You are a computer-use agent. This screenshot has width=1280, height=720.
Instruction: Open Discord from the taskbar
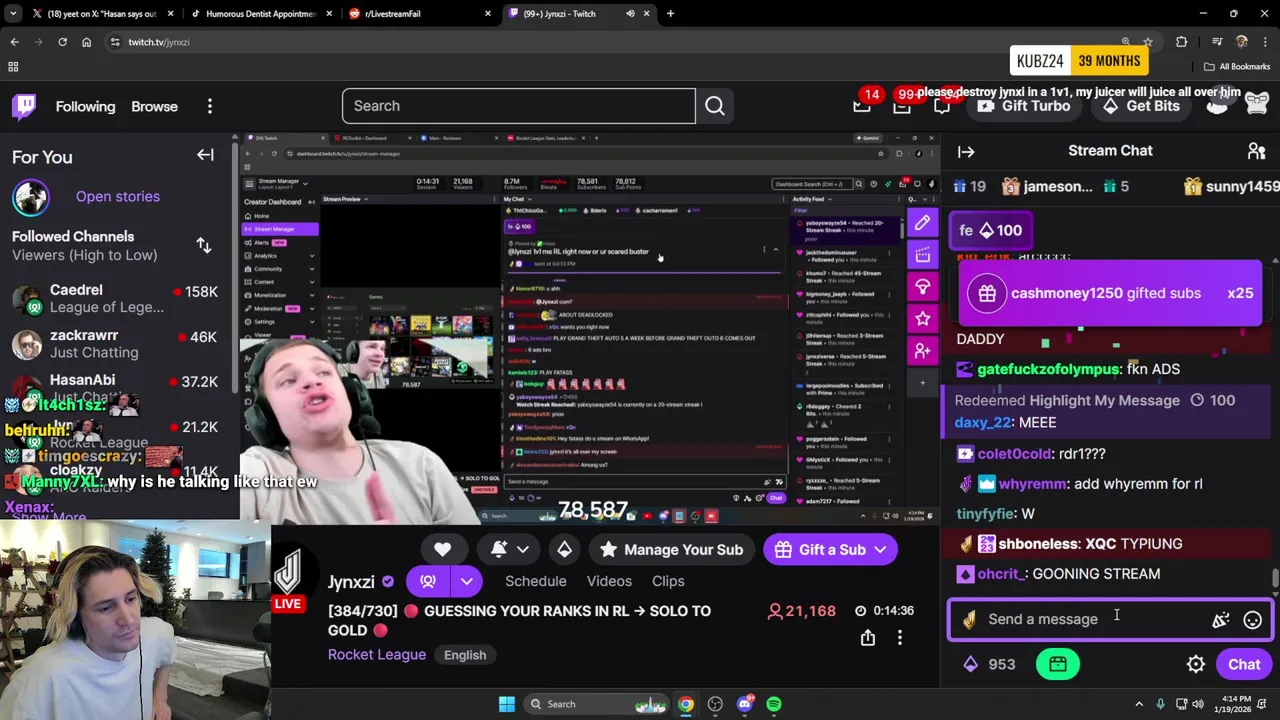point(744,704)
